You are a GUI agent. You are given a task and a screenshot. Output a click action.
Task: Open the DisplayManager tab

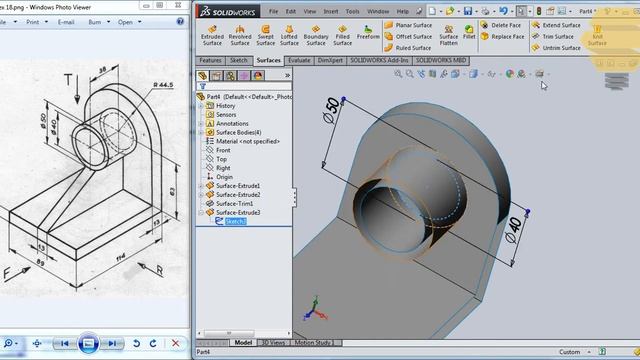pos(258,76)
